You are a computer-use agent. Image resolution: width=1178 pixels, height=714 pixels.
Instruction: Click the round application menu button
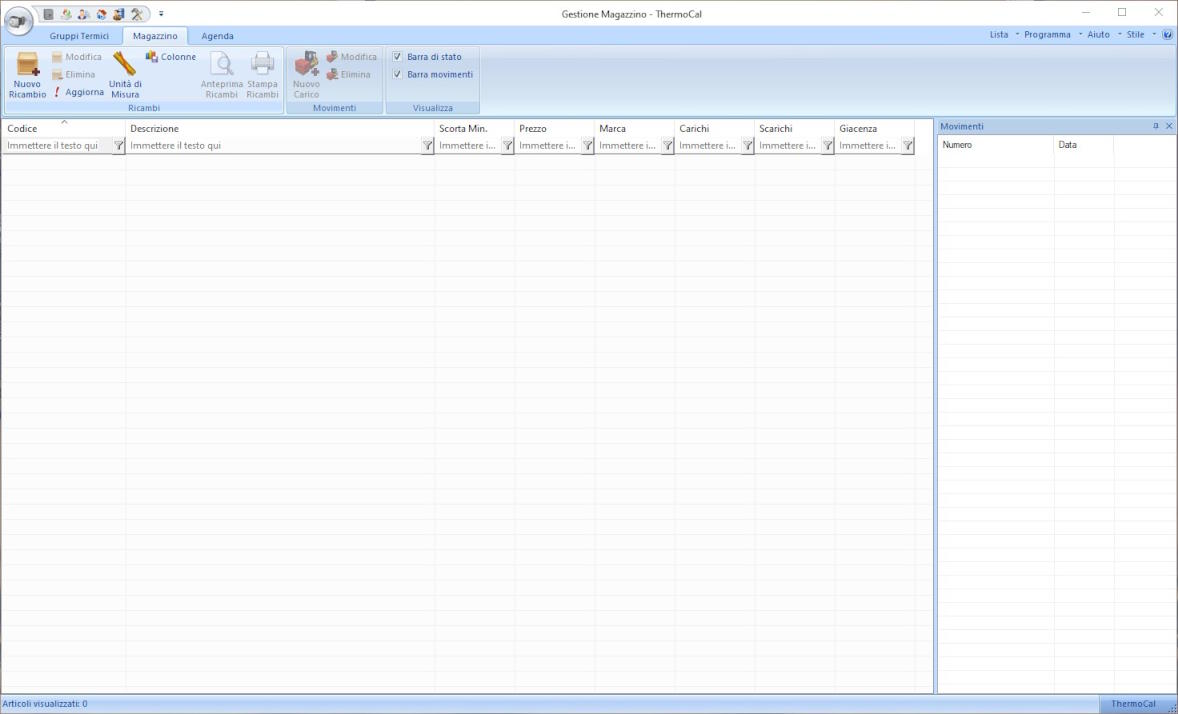(19, 19)
